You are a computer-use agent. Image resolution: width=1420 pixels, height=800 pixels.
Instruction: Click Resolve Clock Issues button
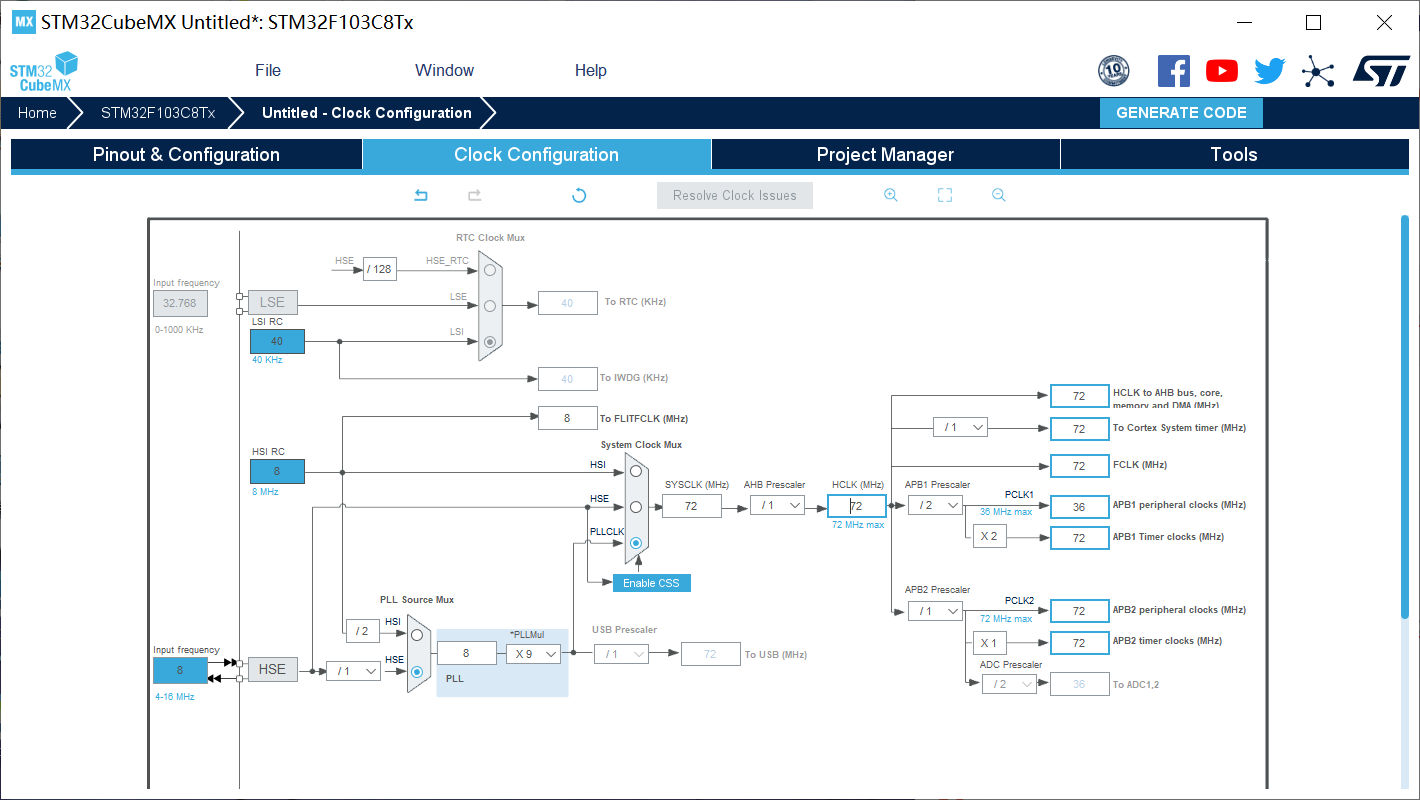pyautogui.click(x=735, y=196)
